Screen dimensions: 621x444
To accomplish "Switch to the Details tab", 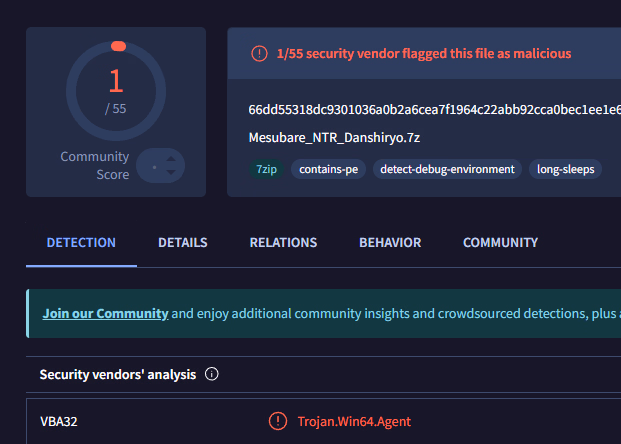I will 183,243.
